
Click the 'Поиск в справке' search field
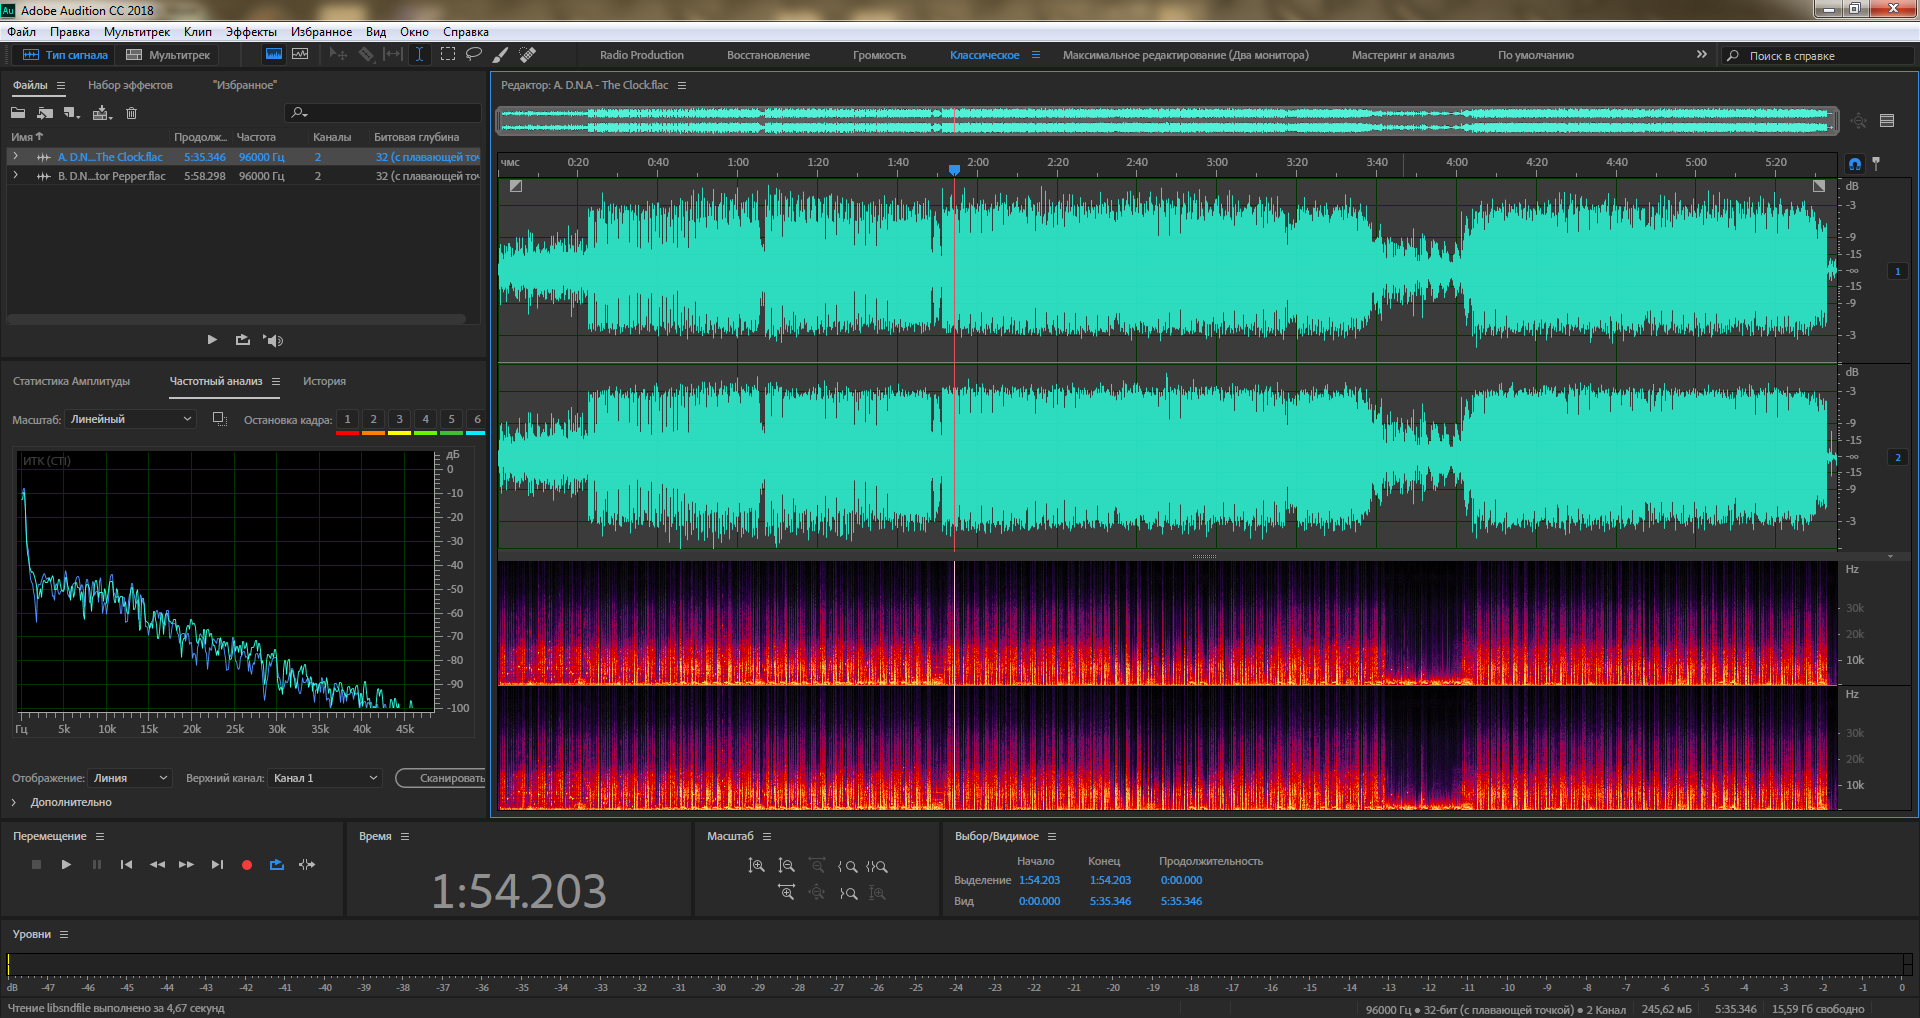pos(1818,56)
